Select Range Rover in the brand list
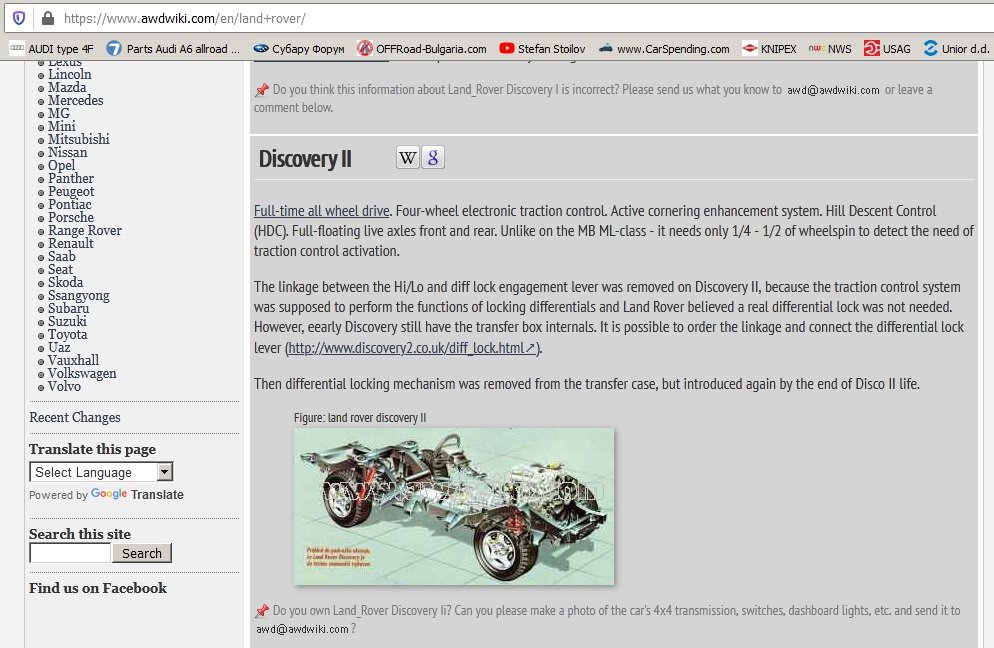Viewport: 994px width, 648px height. pyautogui.click(x=85, y=230)
